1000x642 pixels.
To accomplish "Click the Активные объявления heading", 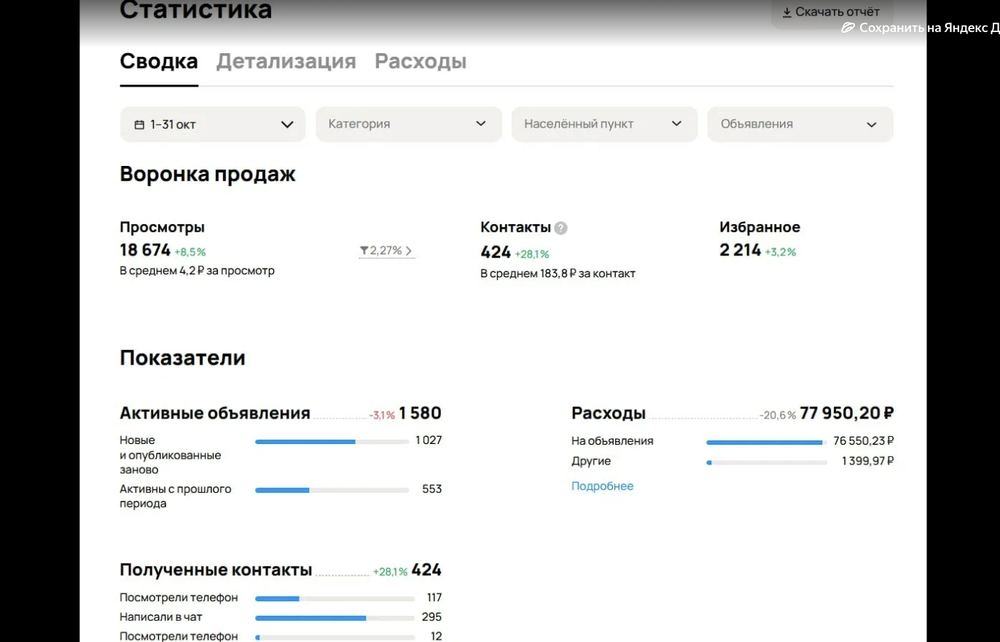I will click(215, 413).
